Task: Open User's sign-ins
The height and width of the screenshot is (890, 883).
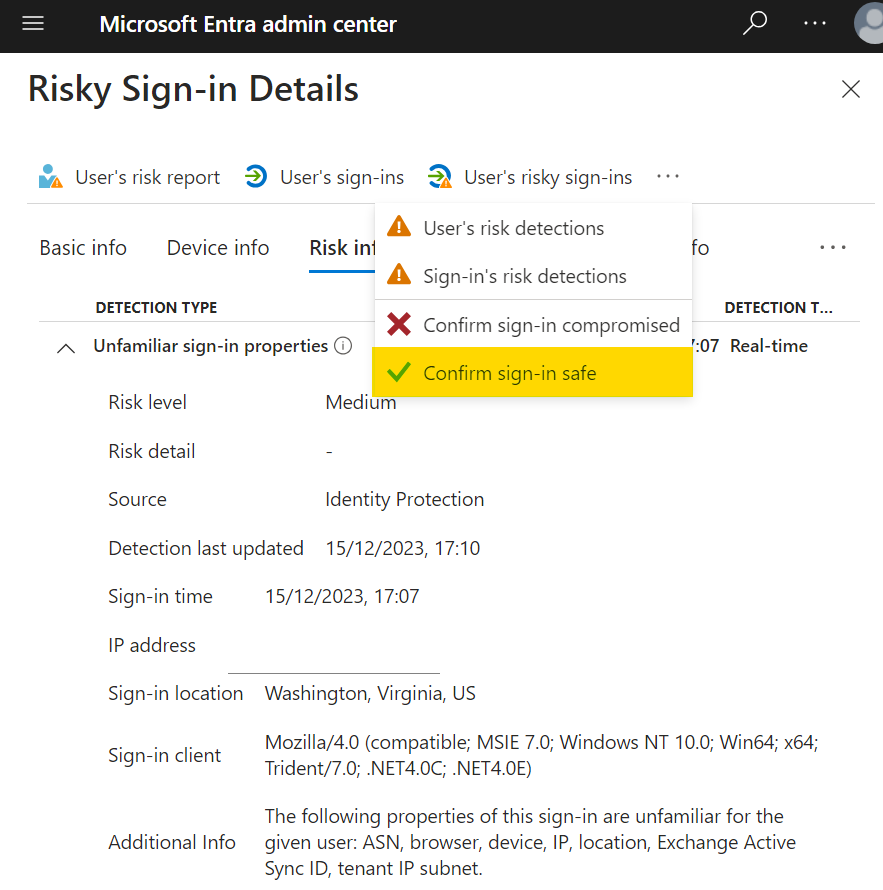Action: [x=324, y=177]
